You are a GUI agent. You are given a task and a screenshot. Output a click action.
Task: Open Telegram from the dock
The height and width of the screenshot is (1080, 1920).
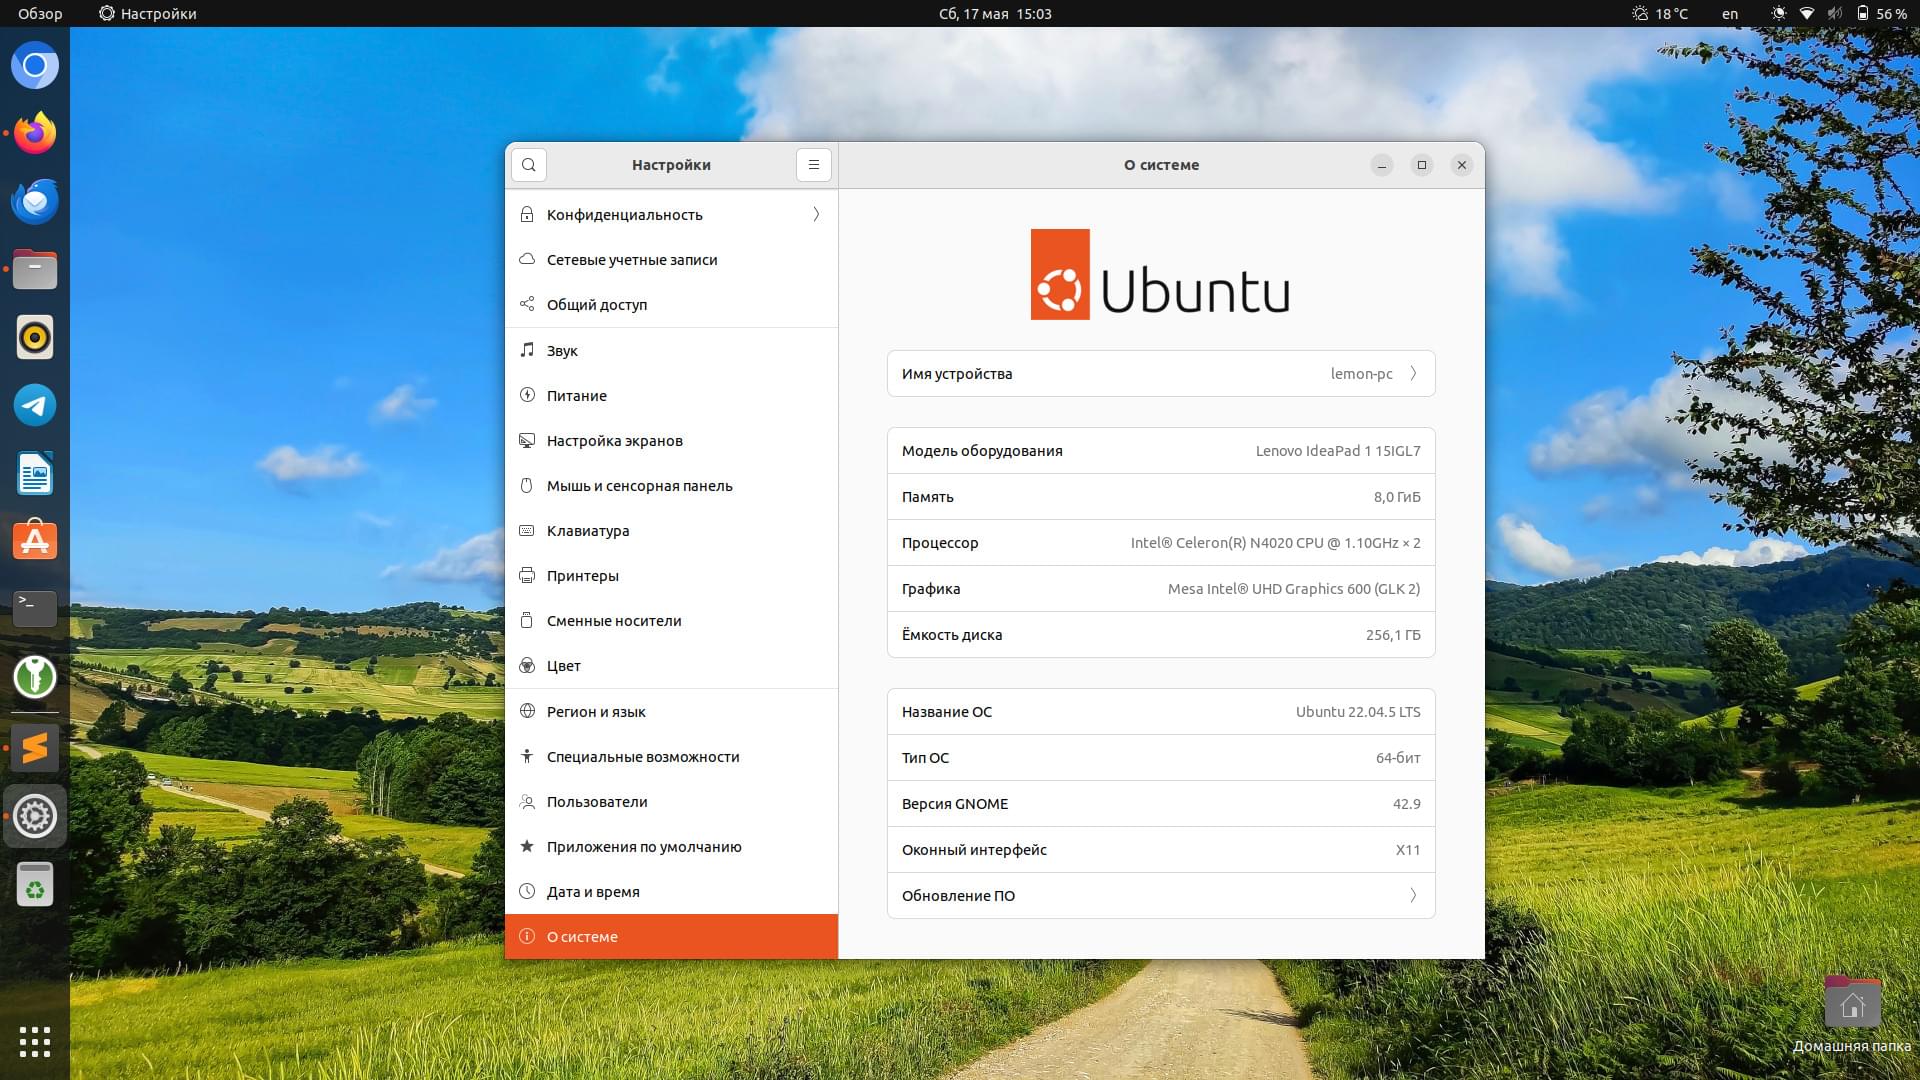[x=35, y=405]
